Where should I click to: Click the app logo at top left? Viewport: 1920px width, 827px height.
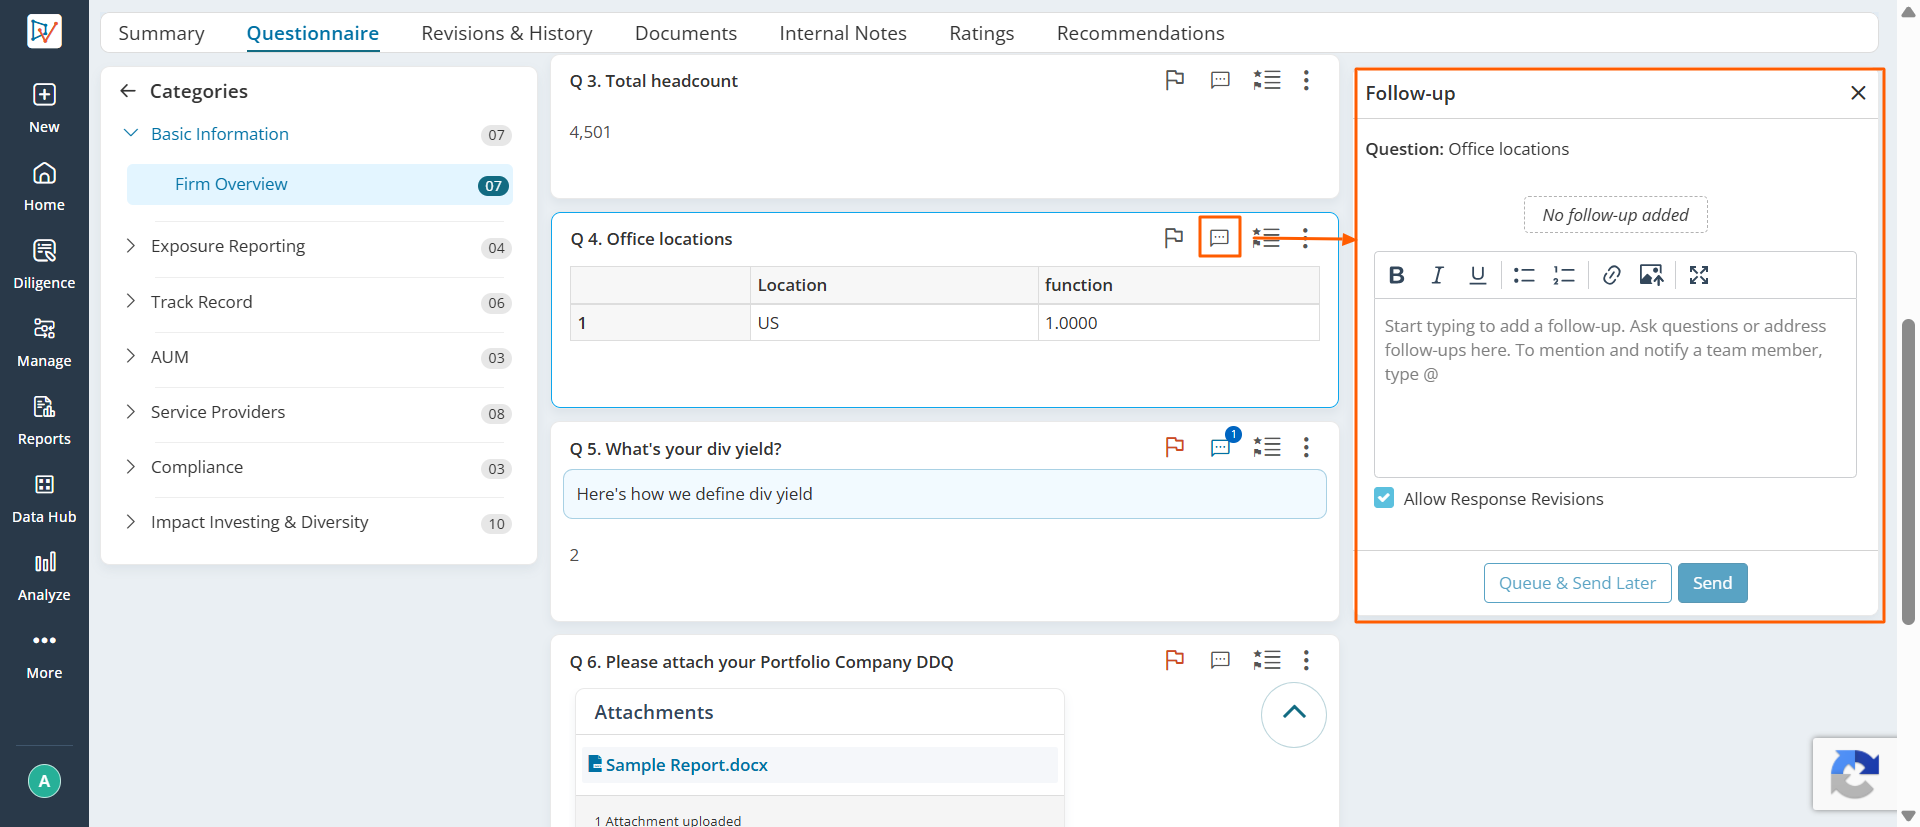click(x=44, y=31)
